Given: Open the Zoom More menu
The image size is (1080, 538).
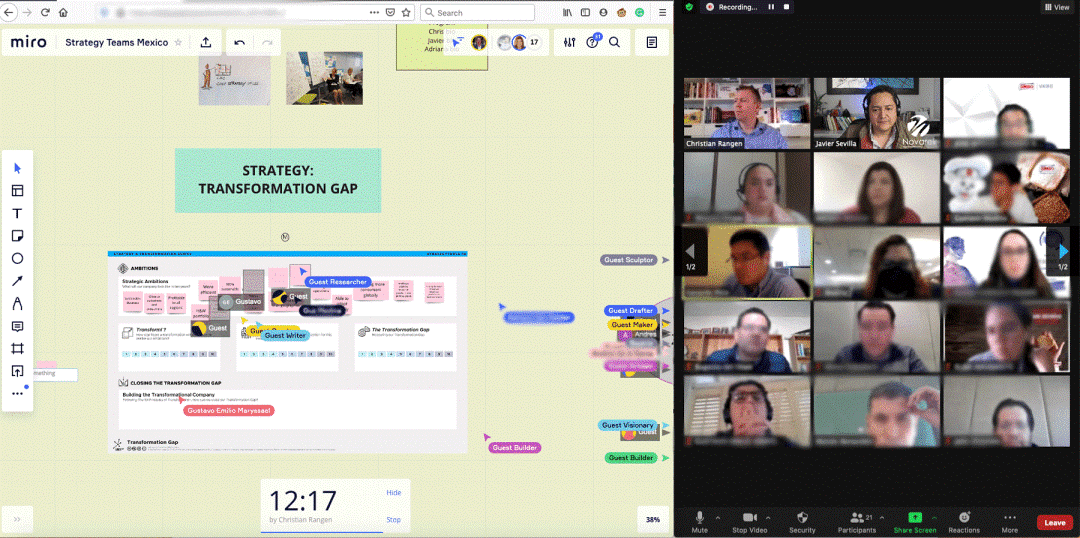Looking at the screenshot, I should [1010, 520].
